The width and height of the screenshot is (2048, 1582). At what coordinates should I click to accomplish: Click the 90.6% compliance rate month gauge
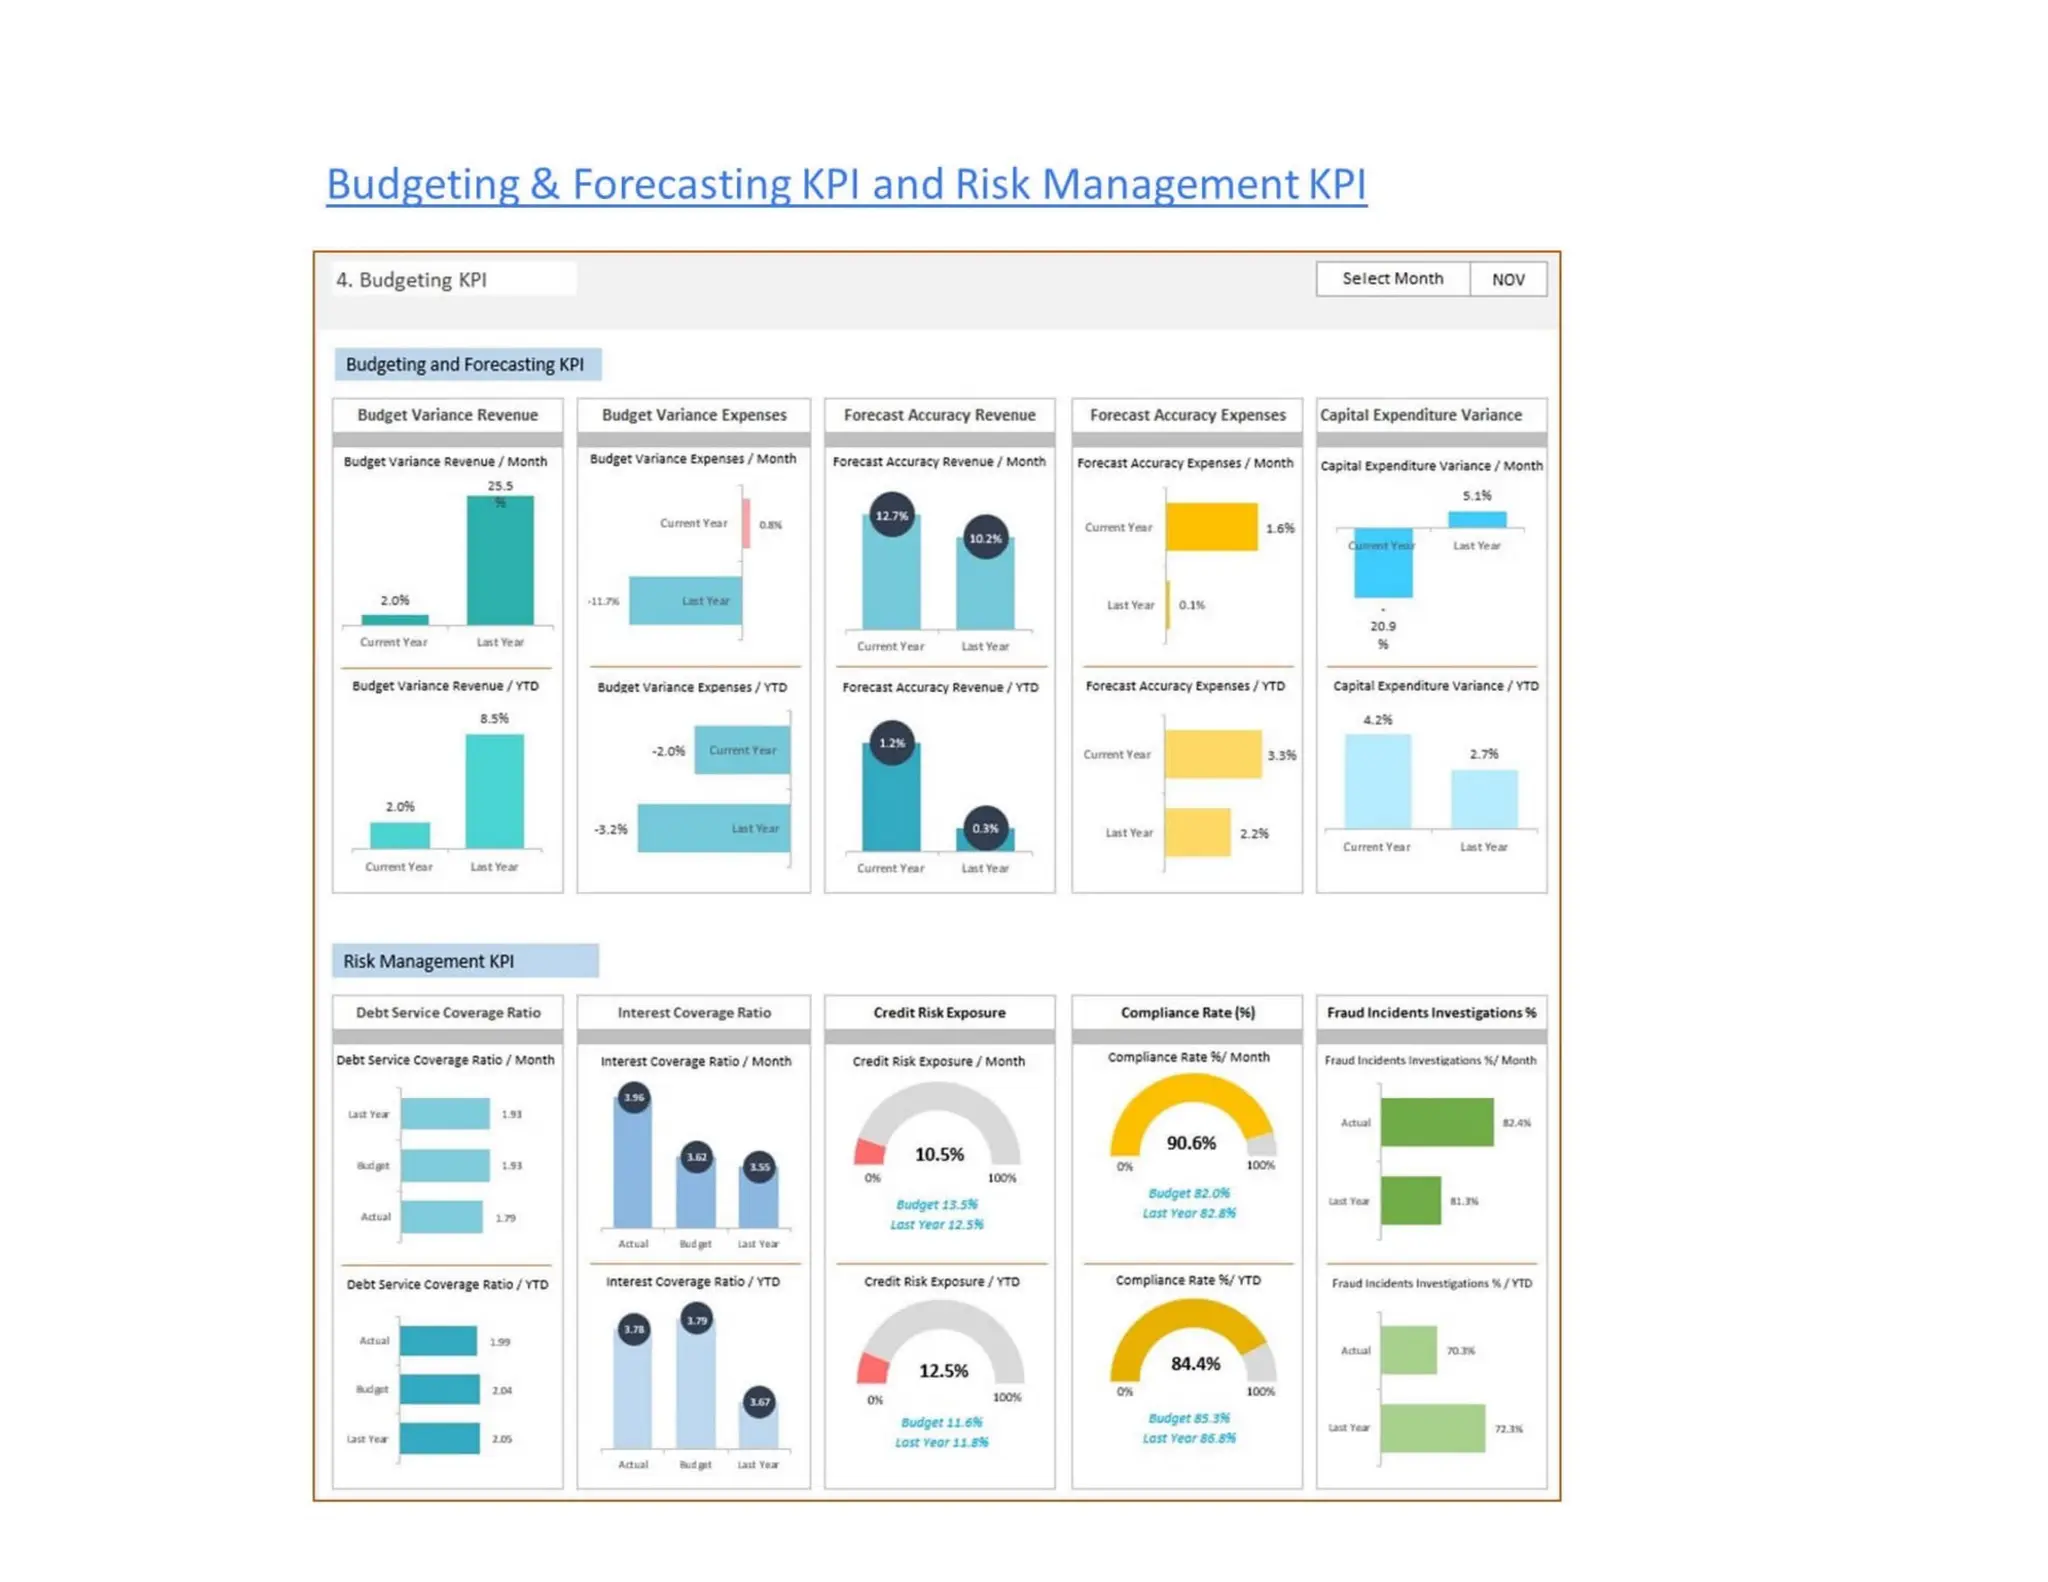click(x=1193, y=1116)
